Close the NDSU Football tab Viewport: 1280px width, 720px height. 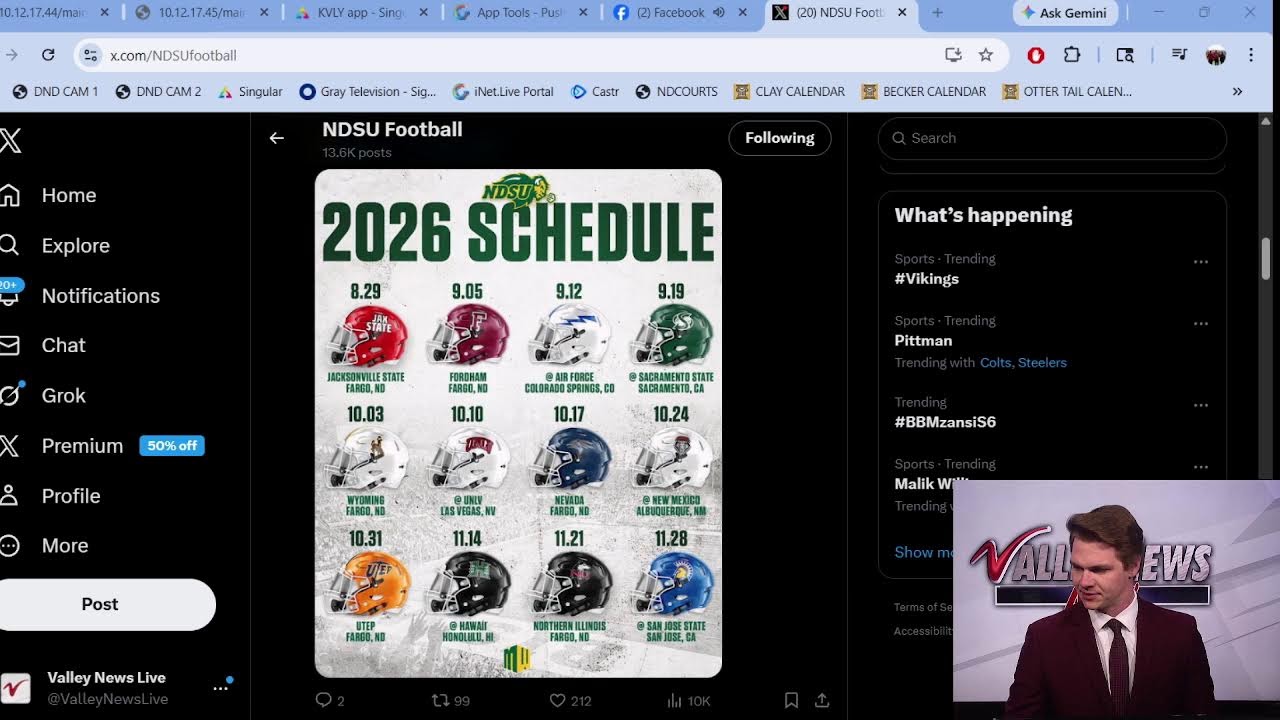pos(902,13)
